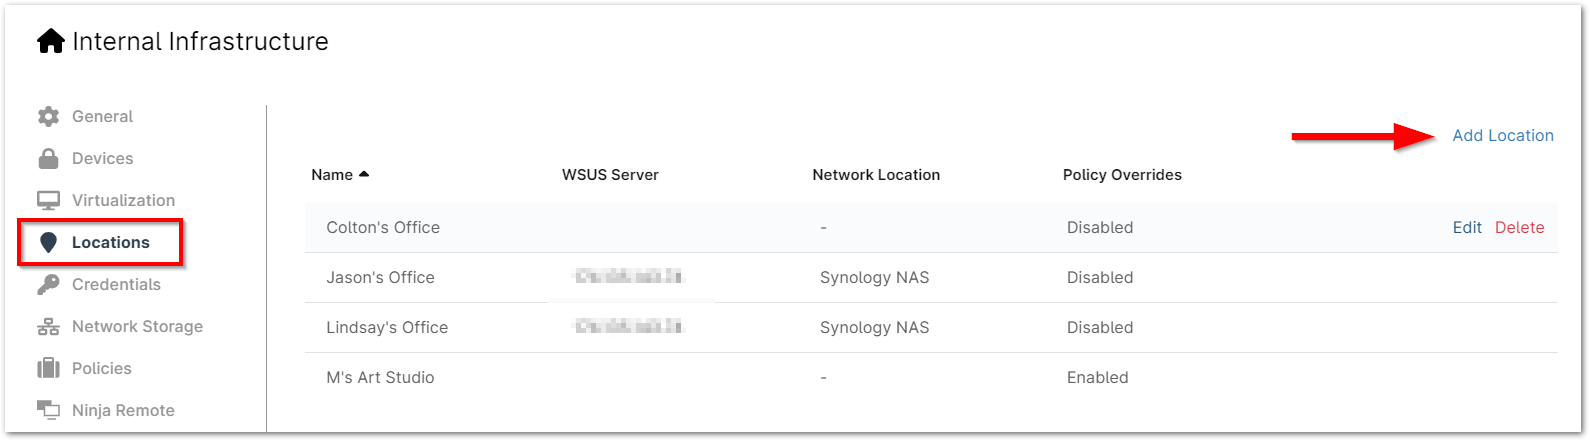Open the Credentials settings section
The image size is (1590, 441).
click(x=116, y=285)
